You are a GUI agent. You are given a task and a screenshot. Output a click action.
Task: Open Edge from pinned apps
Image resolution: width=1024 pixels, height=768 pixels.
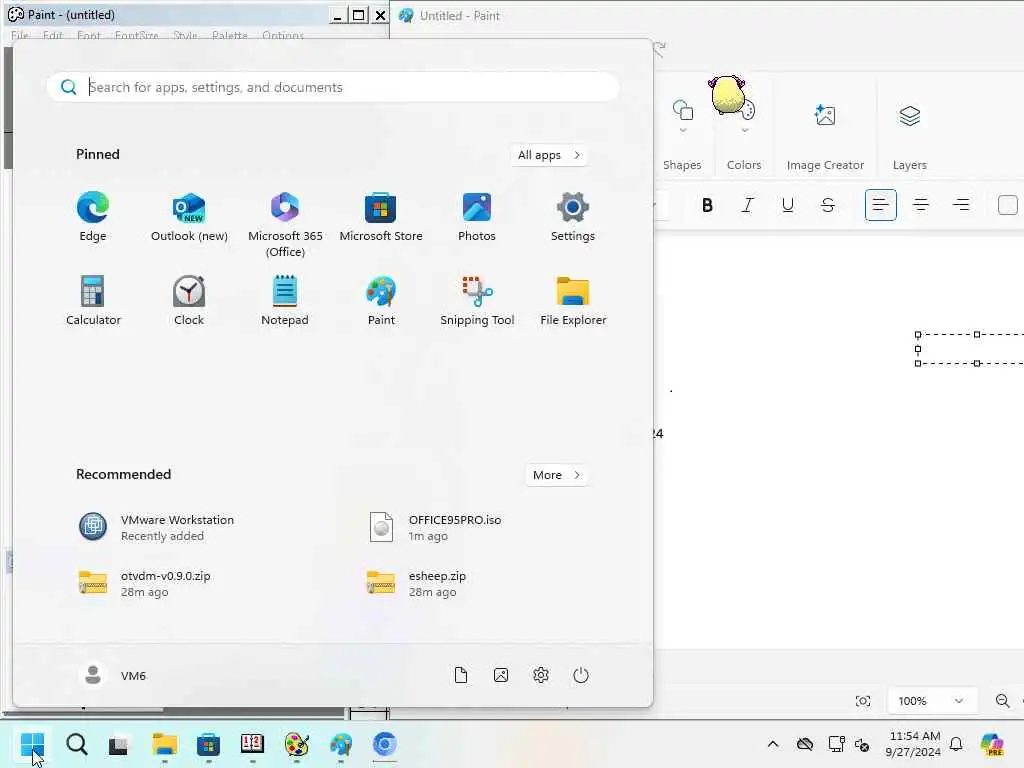point(93,217)
